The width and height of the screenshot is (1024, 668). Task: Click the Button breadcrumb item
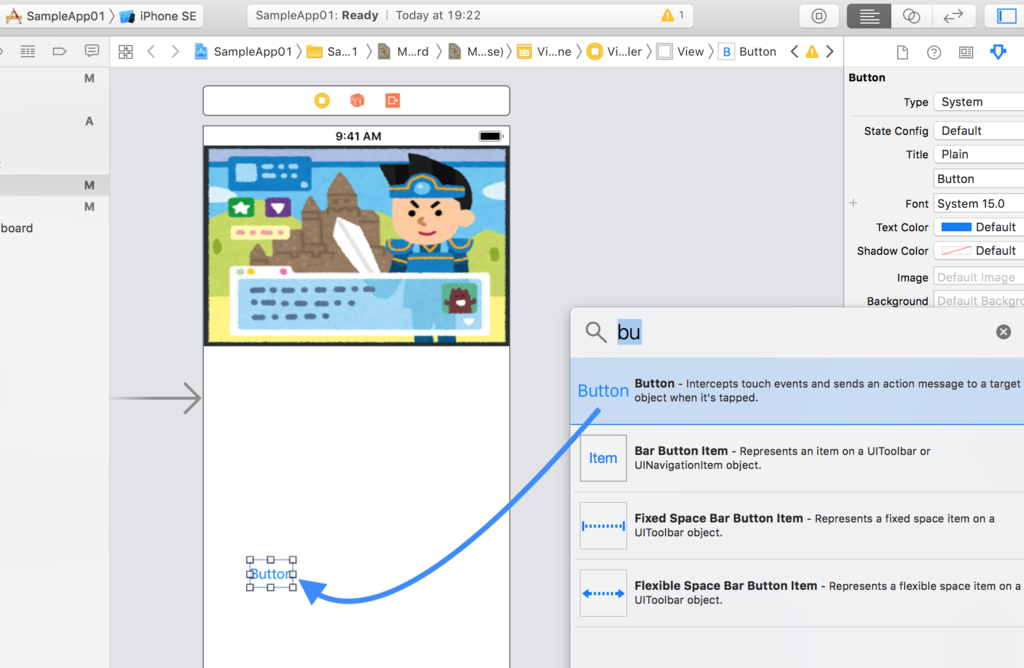[748, 52]
